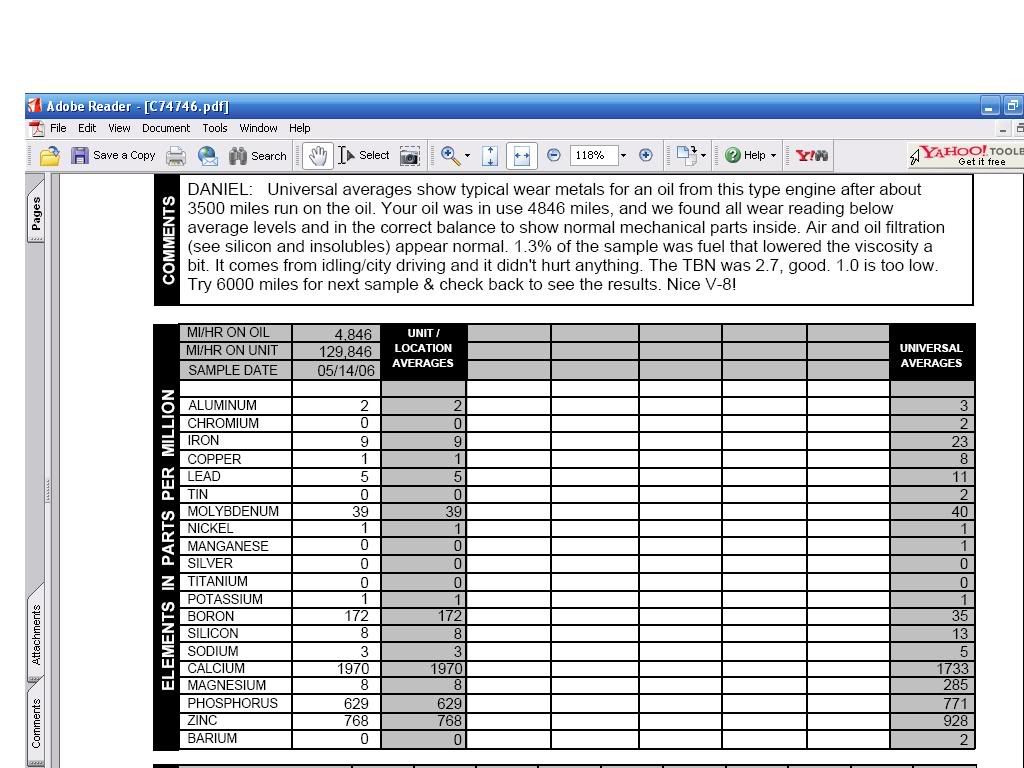Open the Window menu
This screenshot has width=1024, height=768.
point(258,128)
